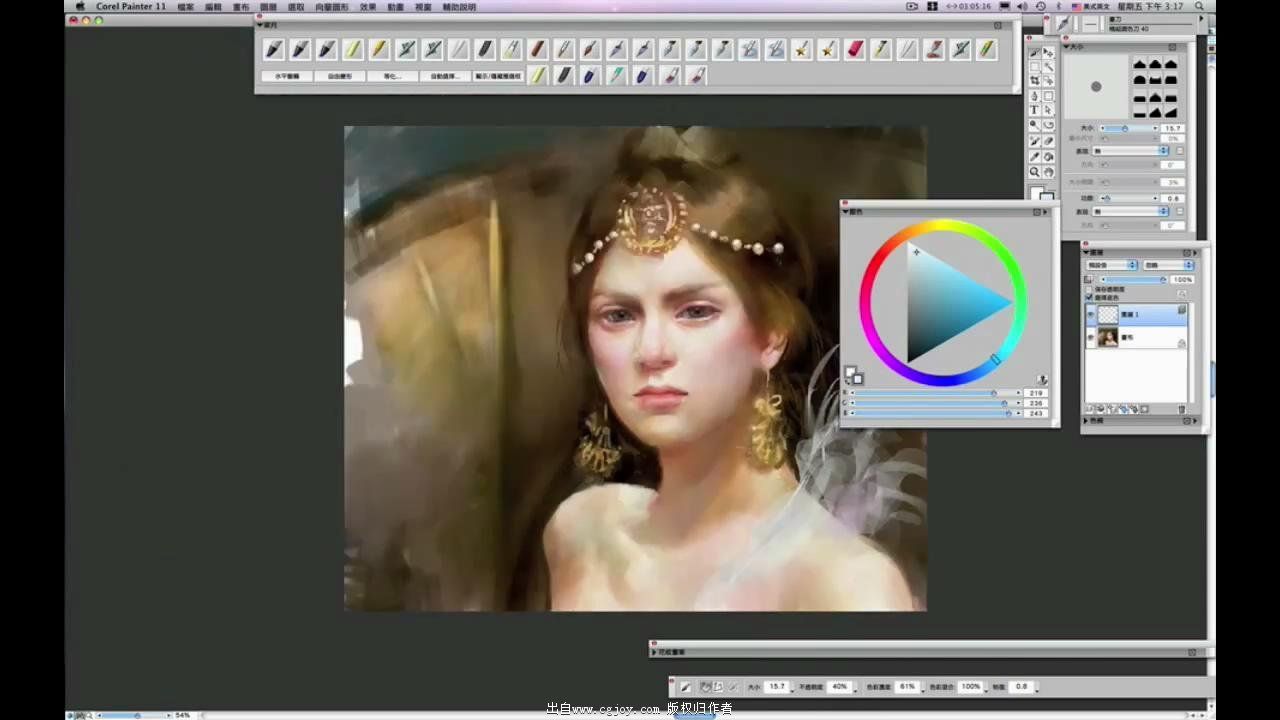Open the 圖層 (Layers) menu
The height and width of the screenshot is (720, 1280).
268,6
